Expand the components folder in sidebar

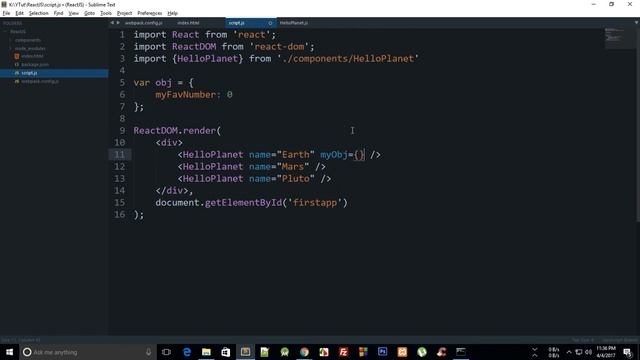point(11,40)
